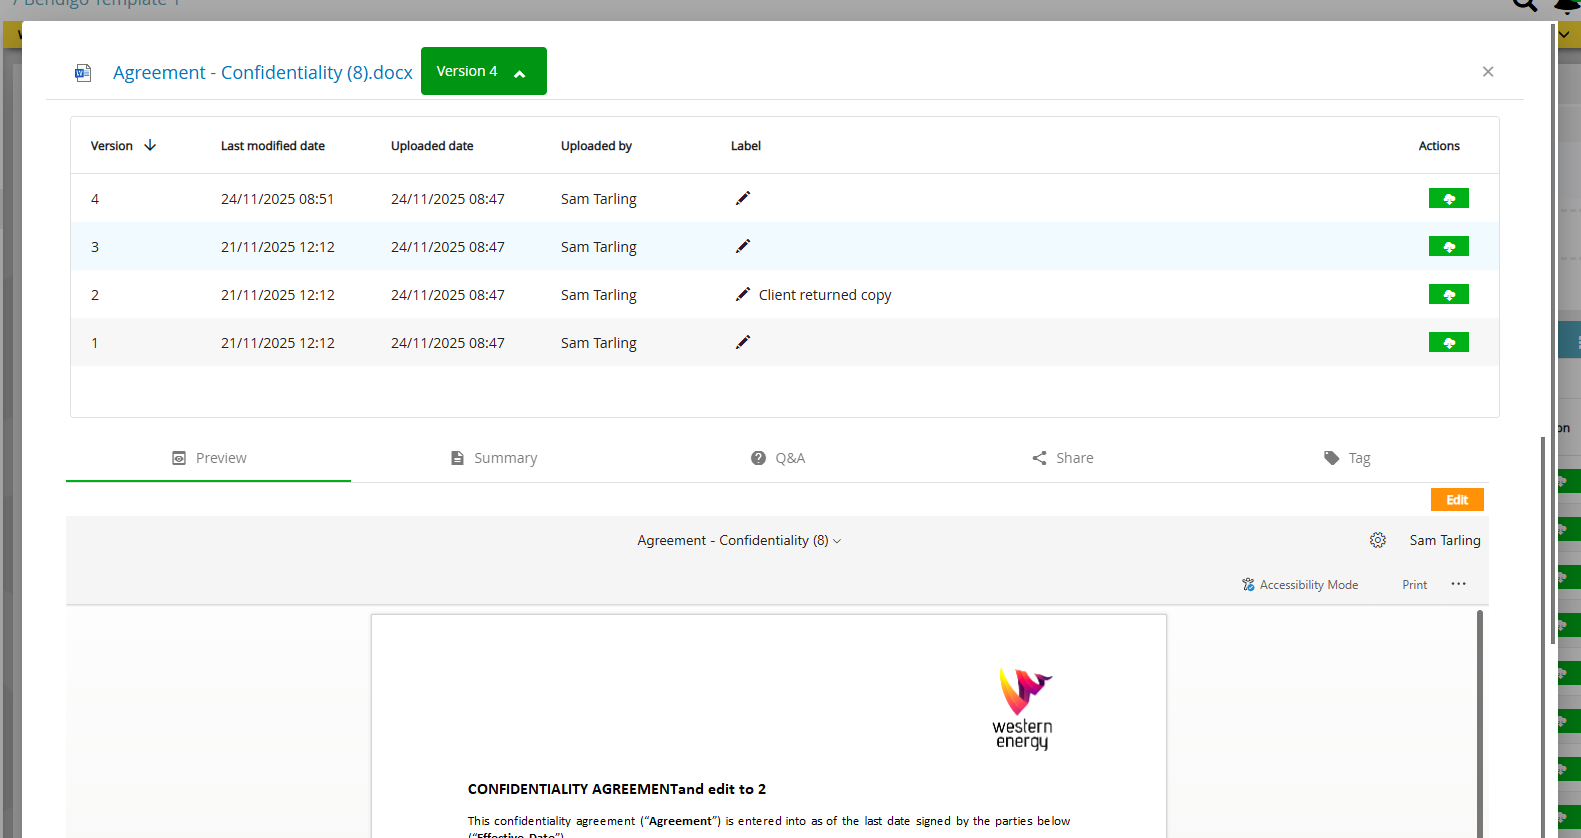
Task: Open the settings gear in document viewer
Action: coord(1378,540)
